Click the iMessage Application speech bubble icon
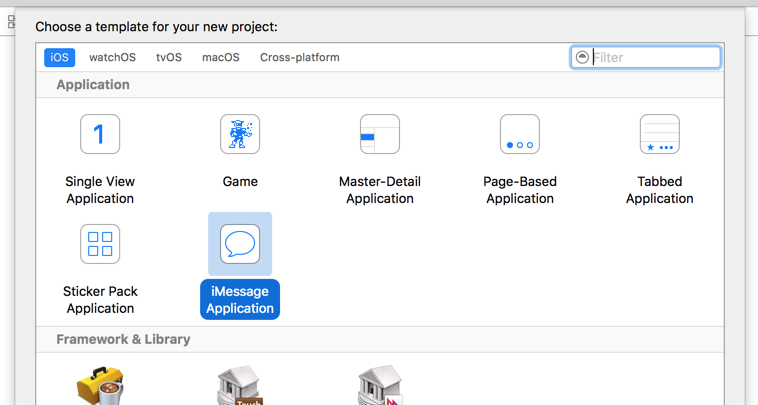This screenshot has height=405, width=758. 240,244
